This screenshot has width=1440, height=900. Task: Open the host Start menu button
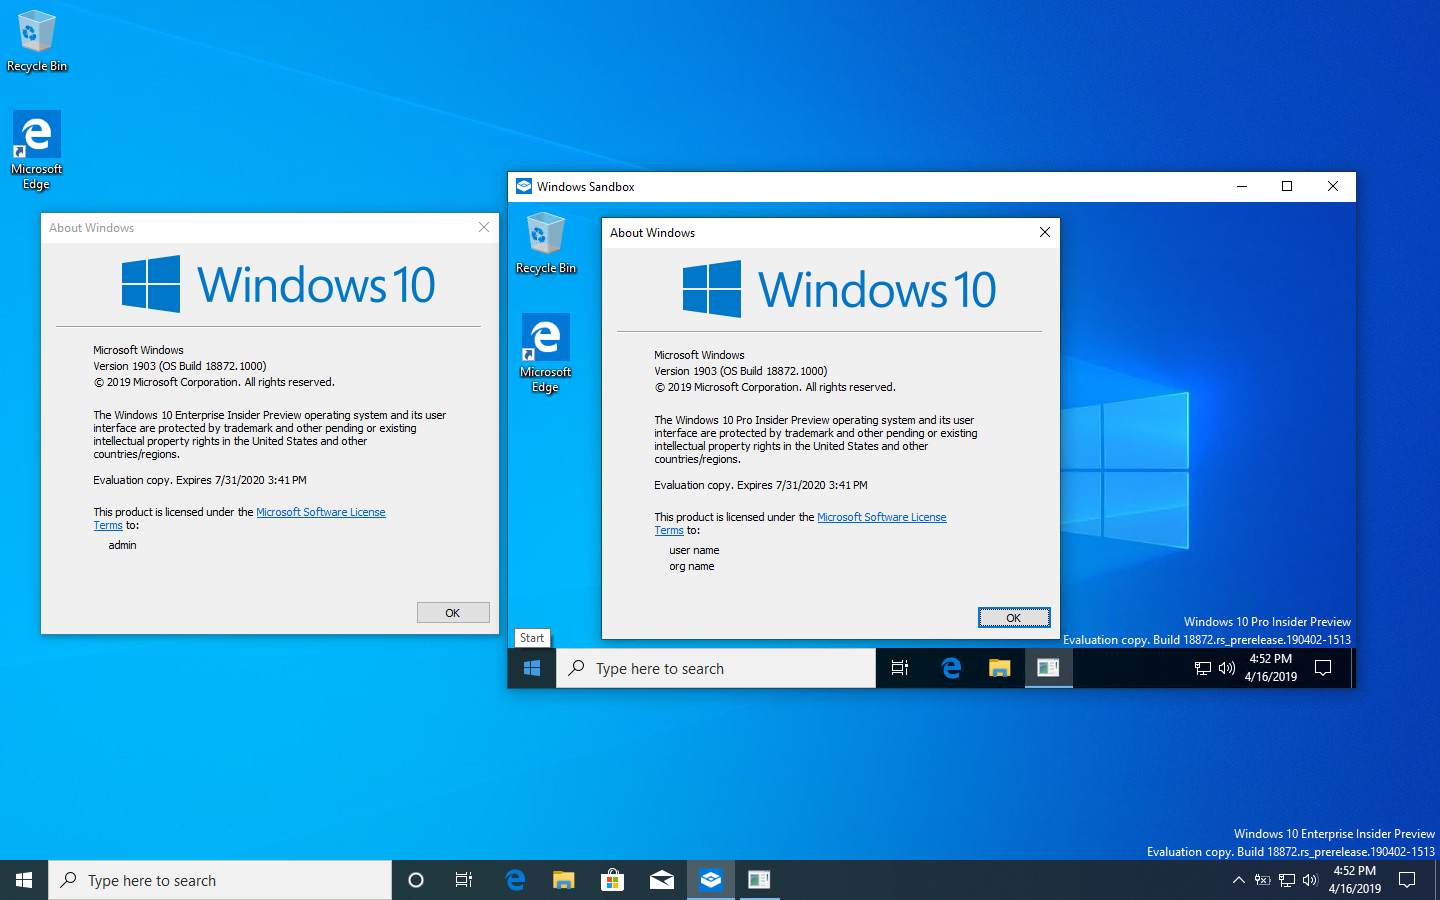pos(24,880)
